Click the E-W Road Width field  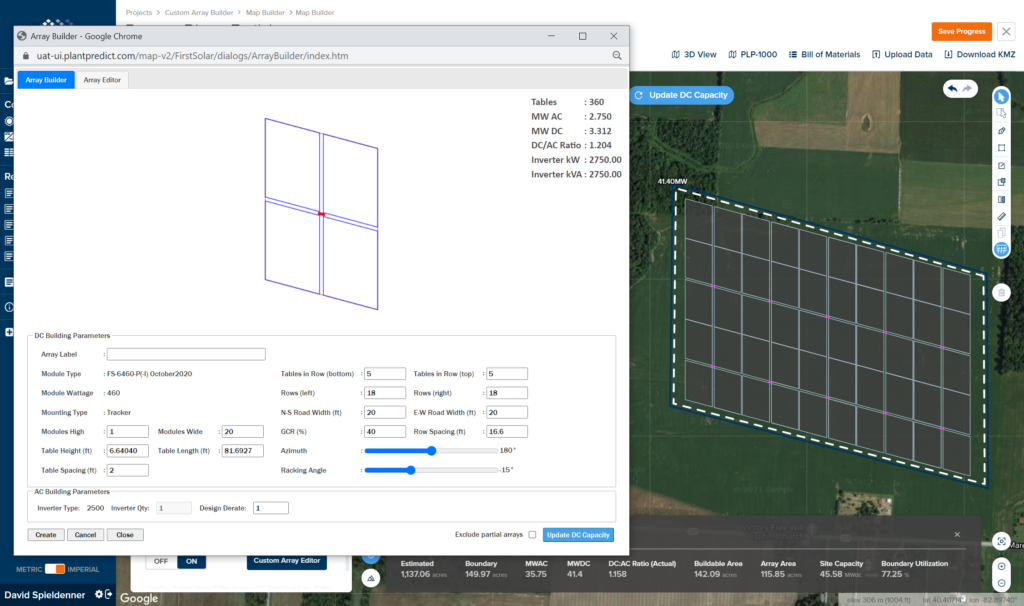click(x=507, y=412)
